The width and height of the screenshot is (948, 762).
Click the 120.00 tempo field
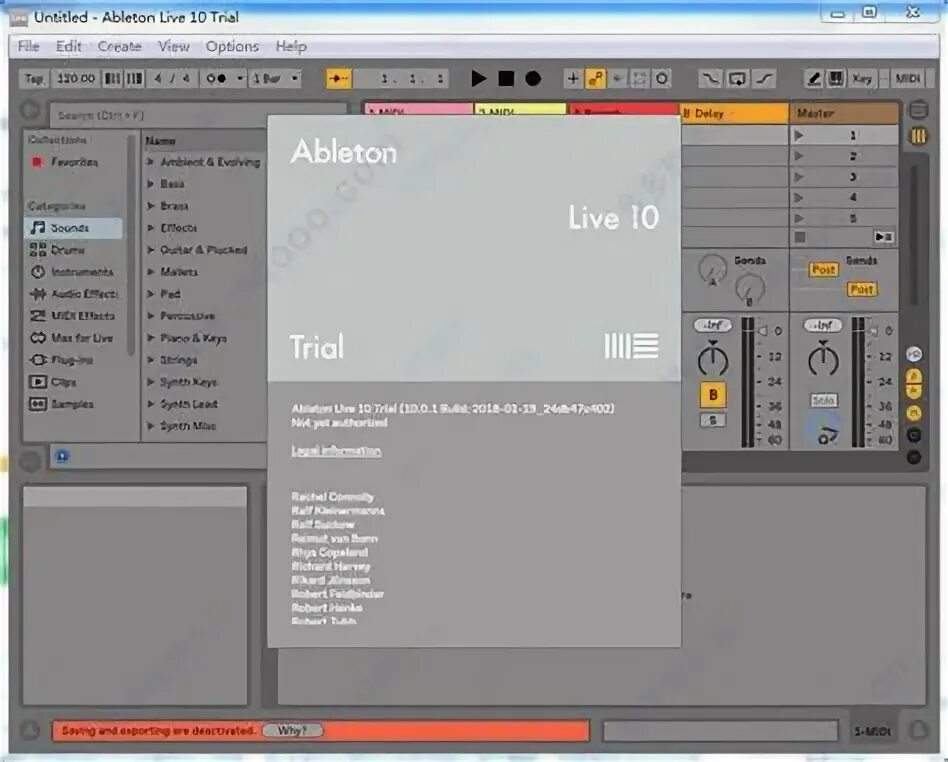(x=76, y=79)
